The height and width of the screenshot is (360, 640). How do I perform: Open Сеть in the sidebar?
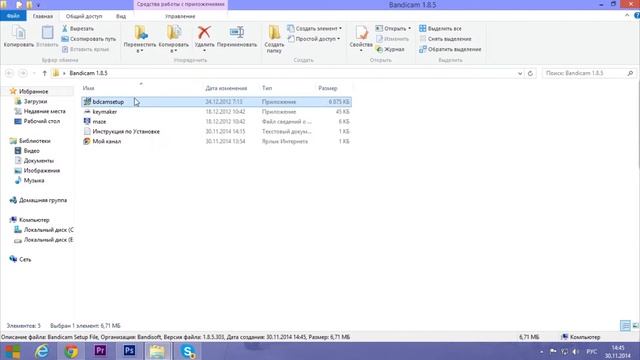click(20, 259)
